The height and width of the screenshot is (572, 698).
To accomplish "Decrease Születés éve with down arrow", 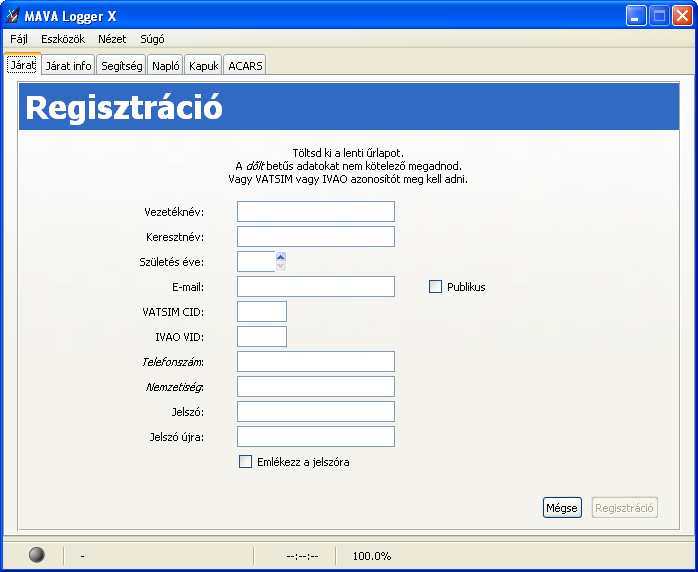I will [280, 266].
